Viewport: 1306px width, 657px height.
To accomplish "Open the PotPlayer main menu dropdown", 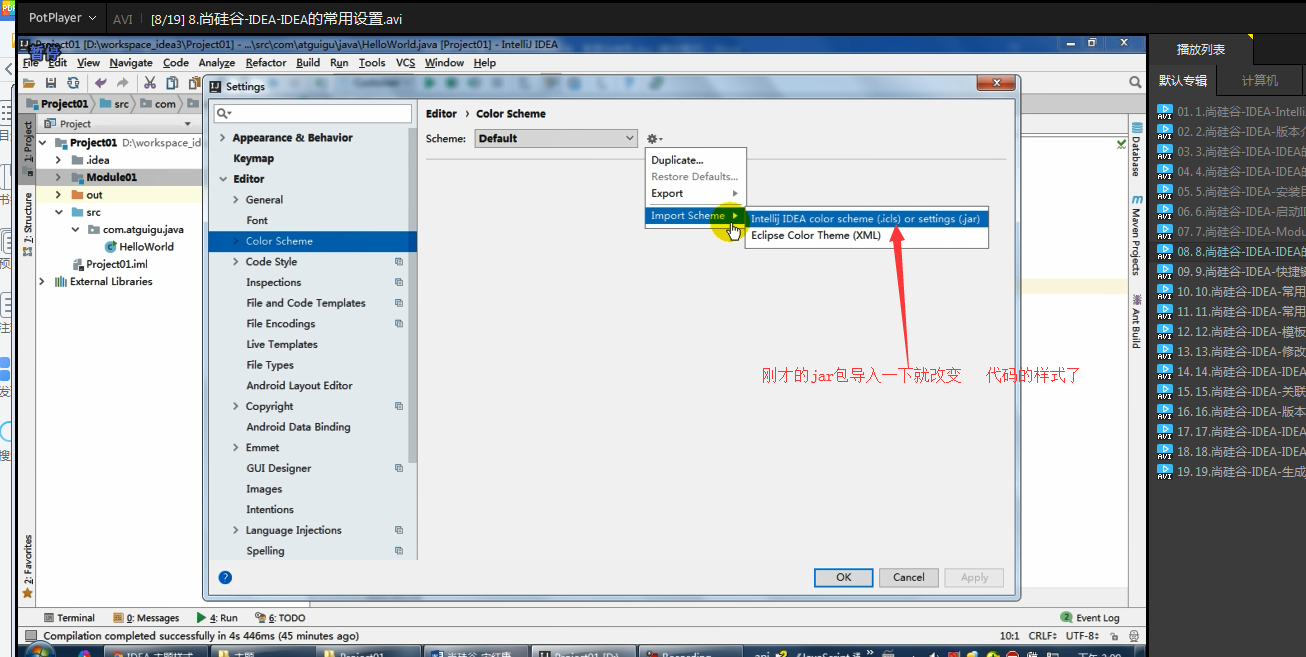I will pyautogui.click(x=62, y=18).
